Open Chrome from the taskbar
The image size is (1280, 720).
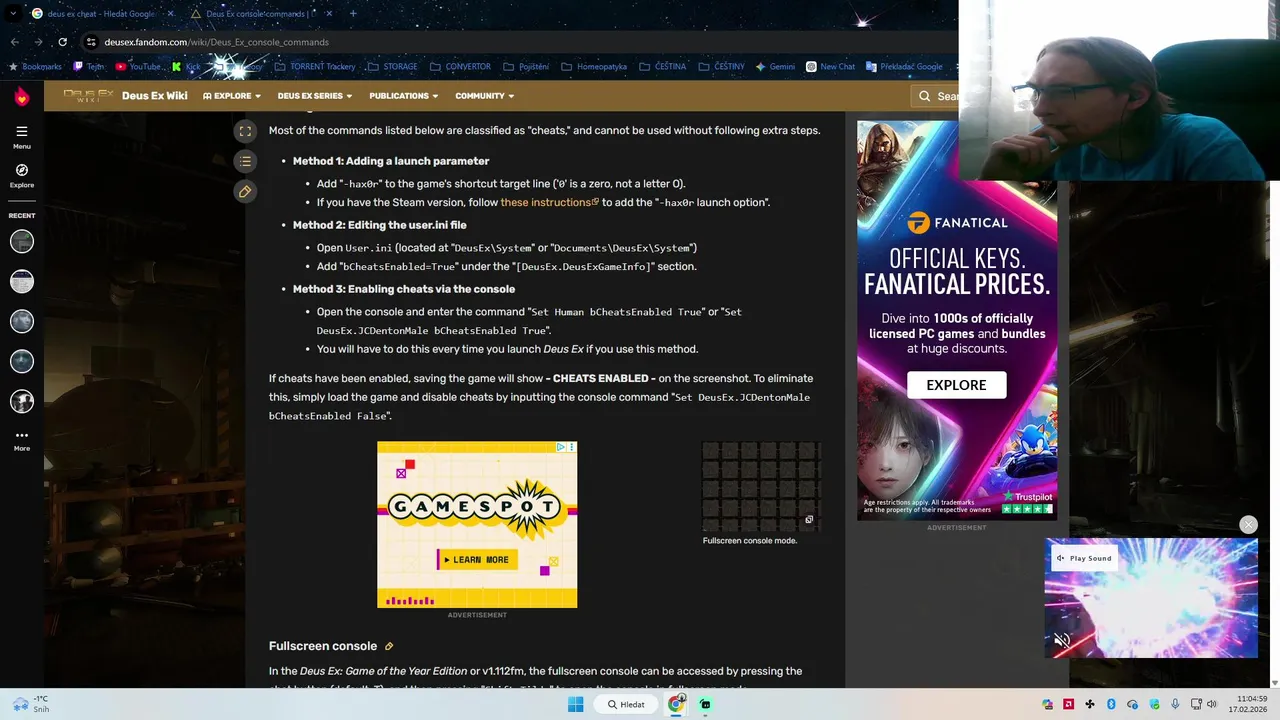(x=676, y=704)
